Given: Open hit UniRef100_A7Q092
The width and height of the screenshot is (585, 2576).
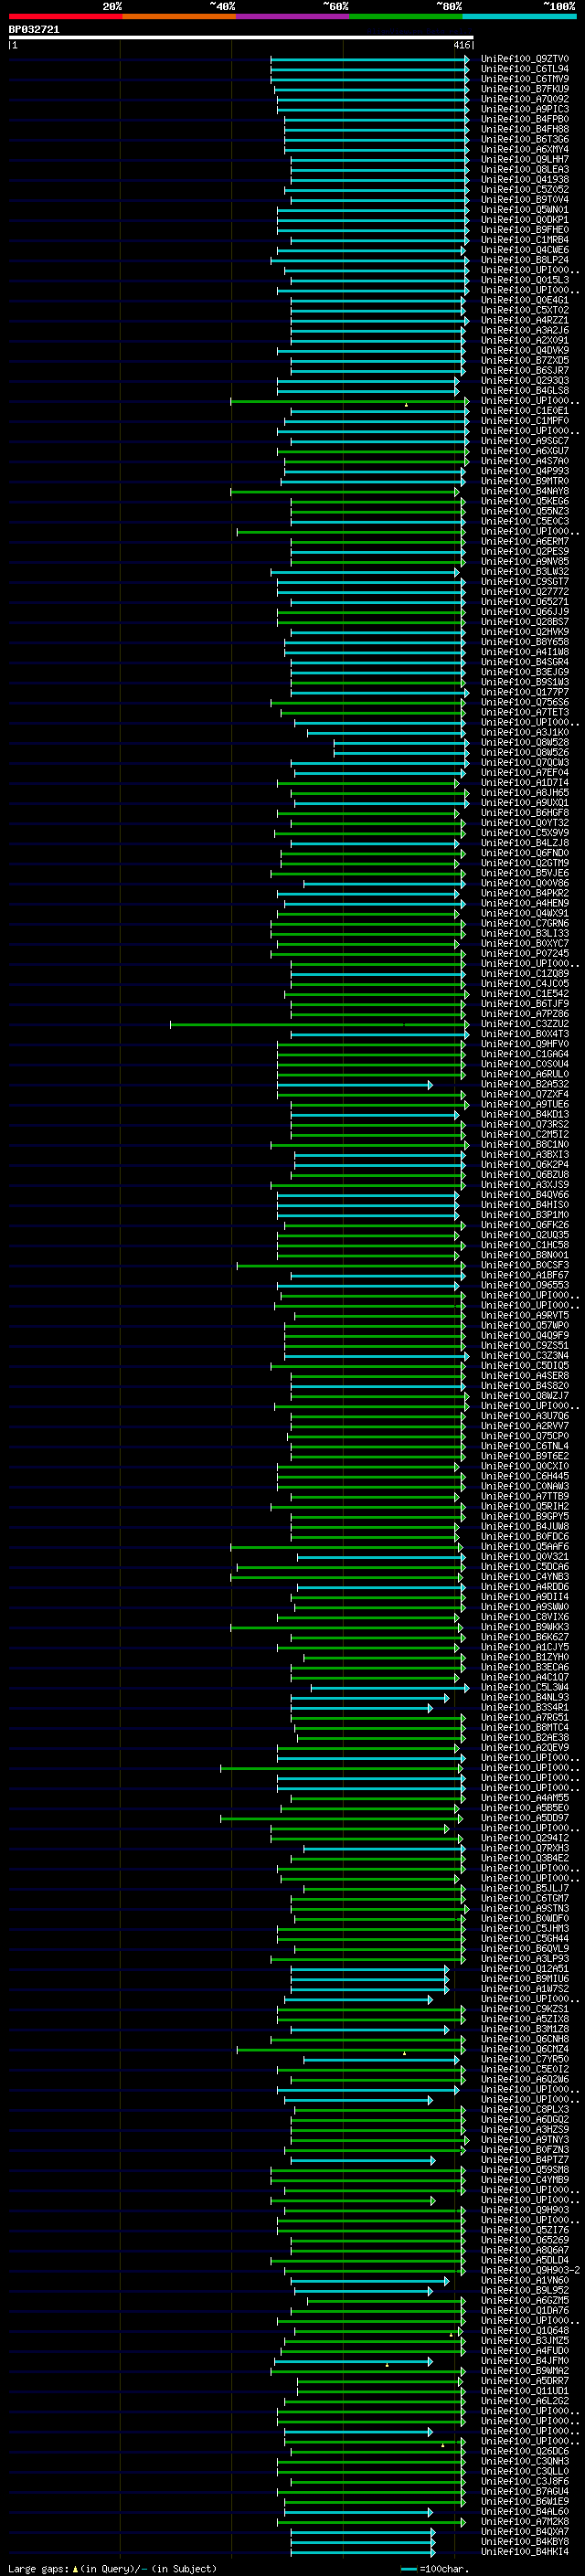Looking at the screenshot, I should 524,99.
